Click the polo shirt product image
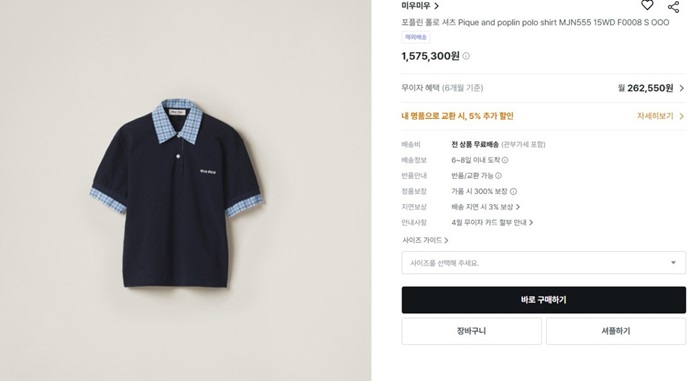This screenshot has width=700, height=381. coord(177,193)
